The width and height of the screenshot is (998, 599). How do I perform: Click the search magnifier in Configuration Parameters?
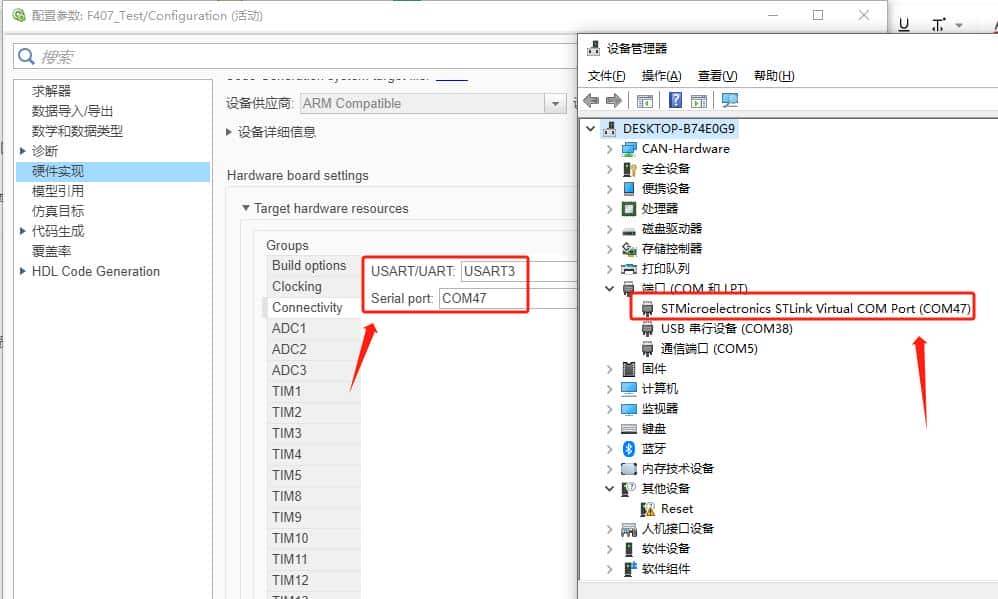tap(27, 55)
